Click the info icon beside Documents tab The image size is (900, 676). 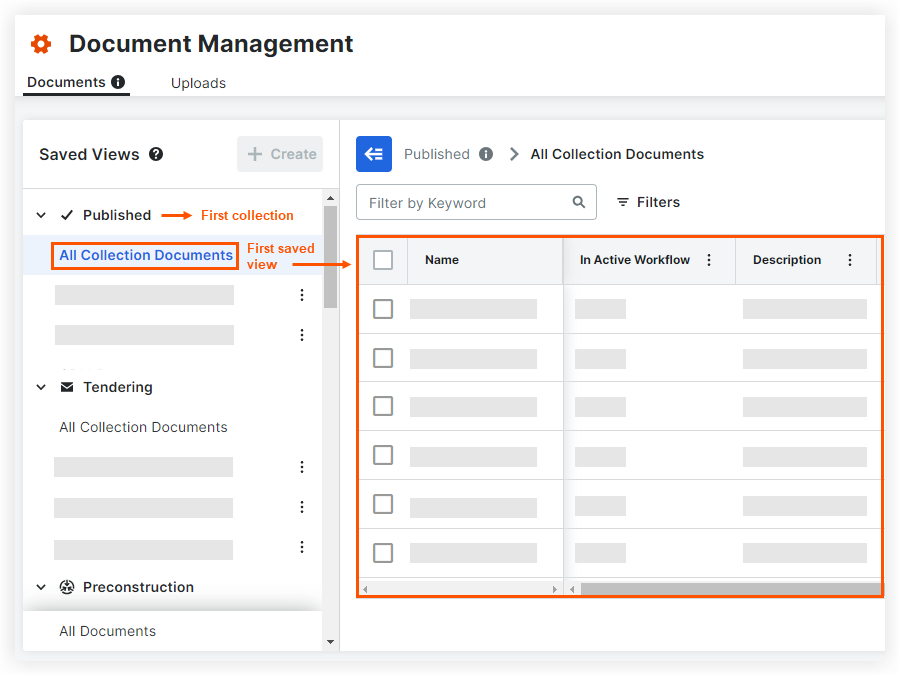click(118, 82)
